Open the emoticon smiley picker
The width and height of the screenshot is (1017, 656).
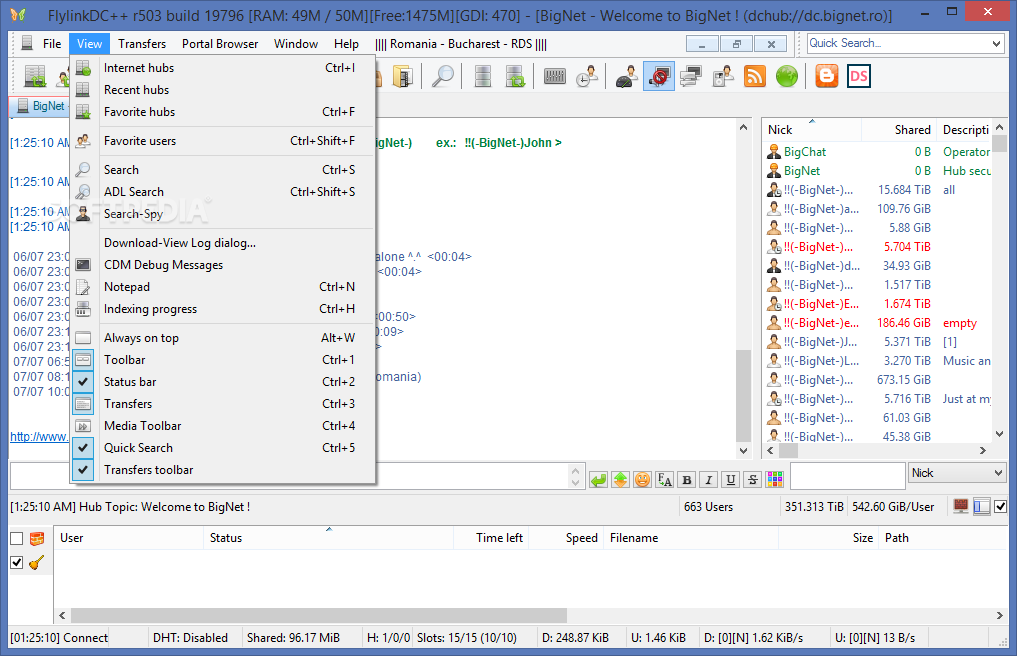pos(642,480)
